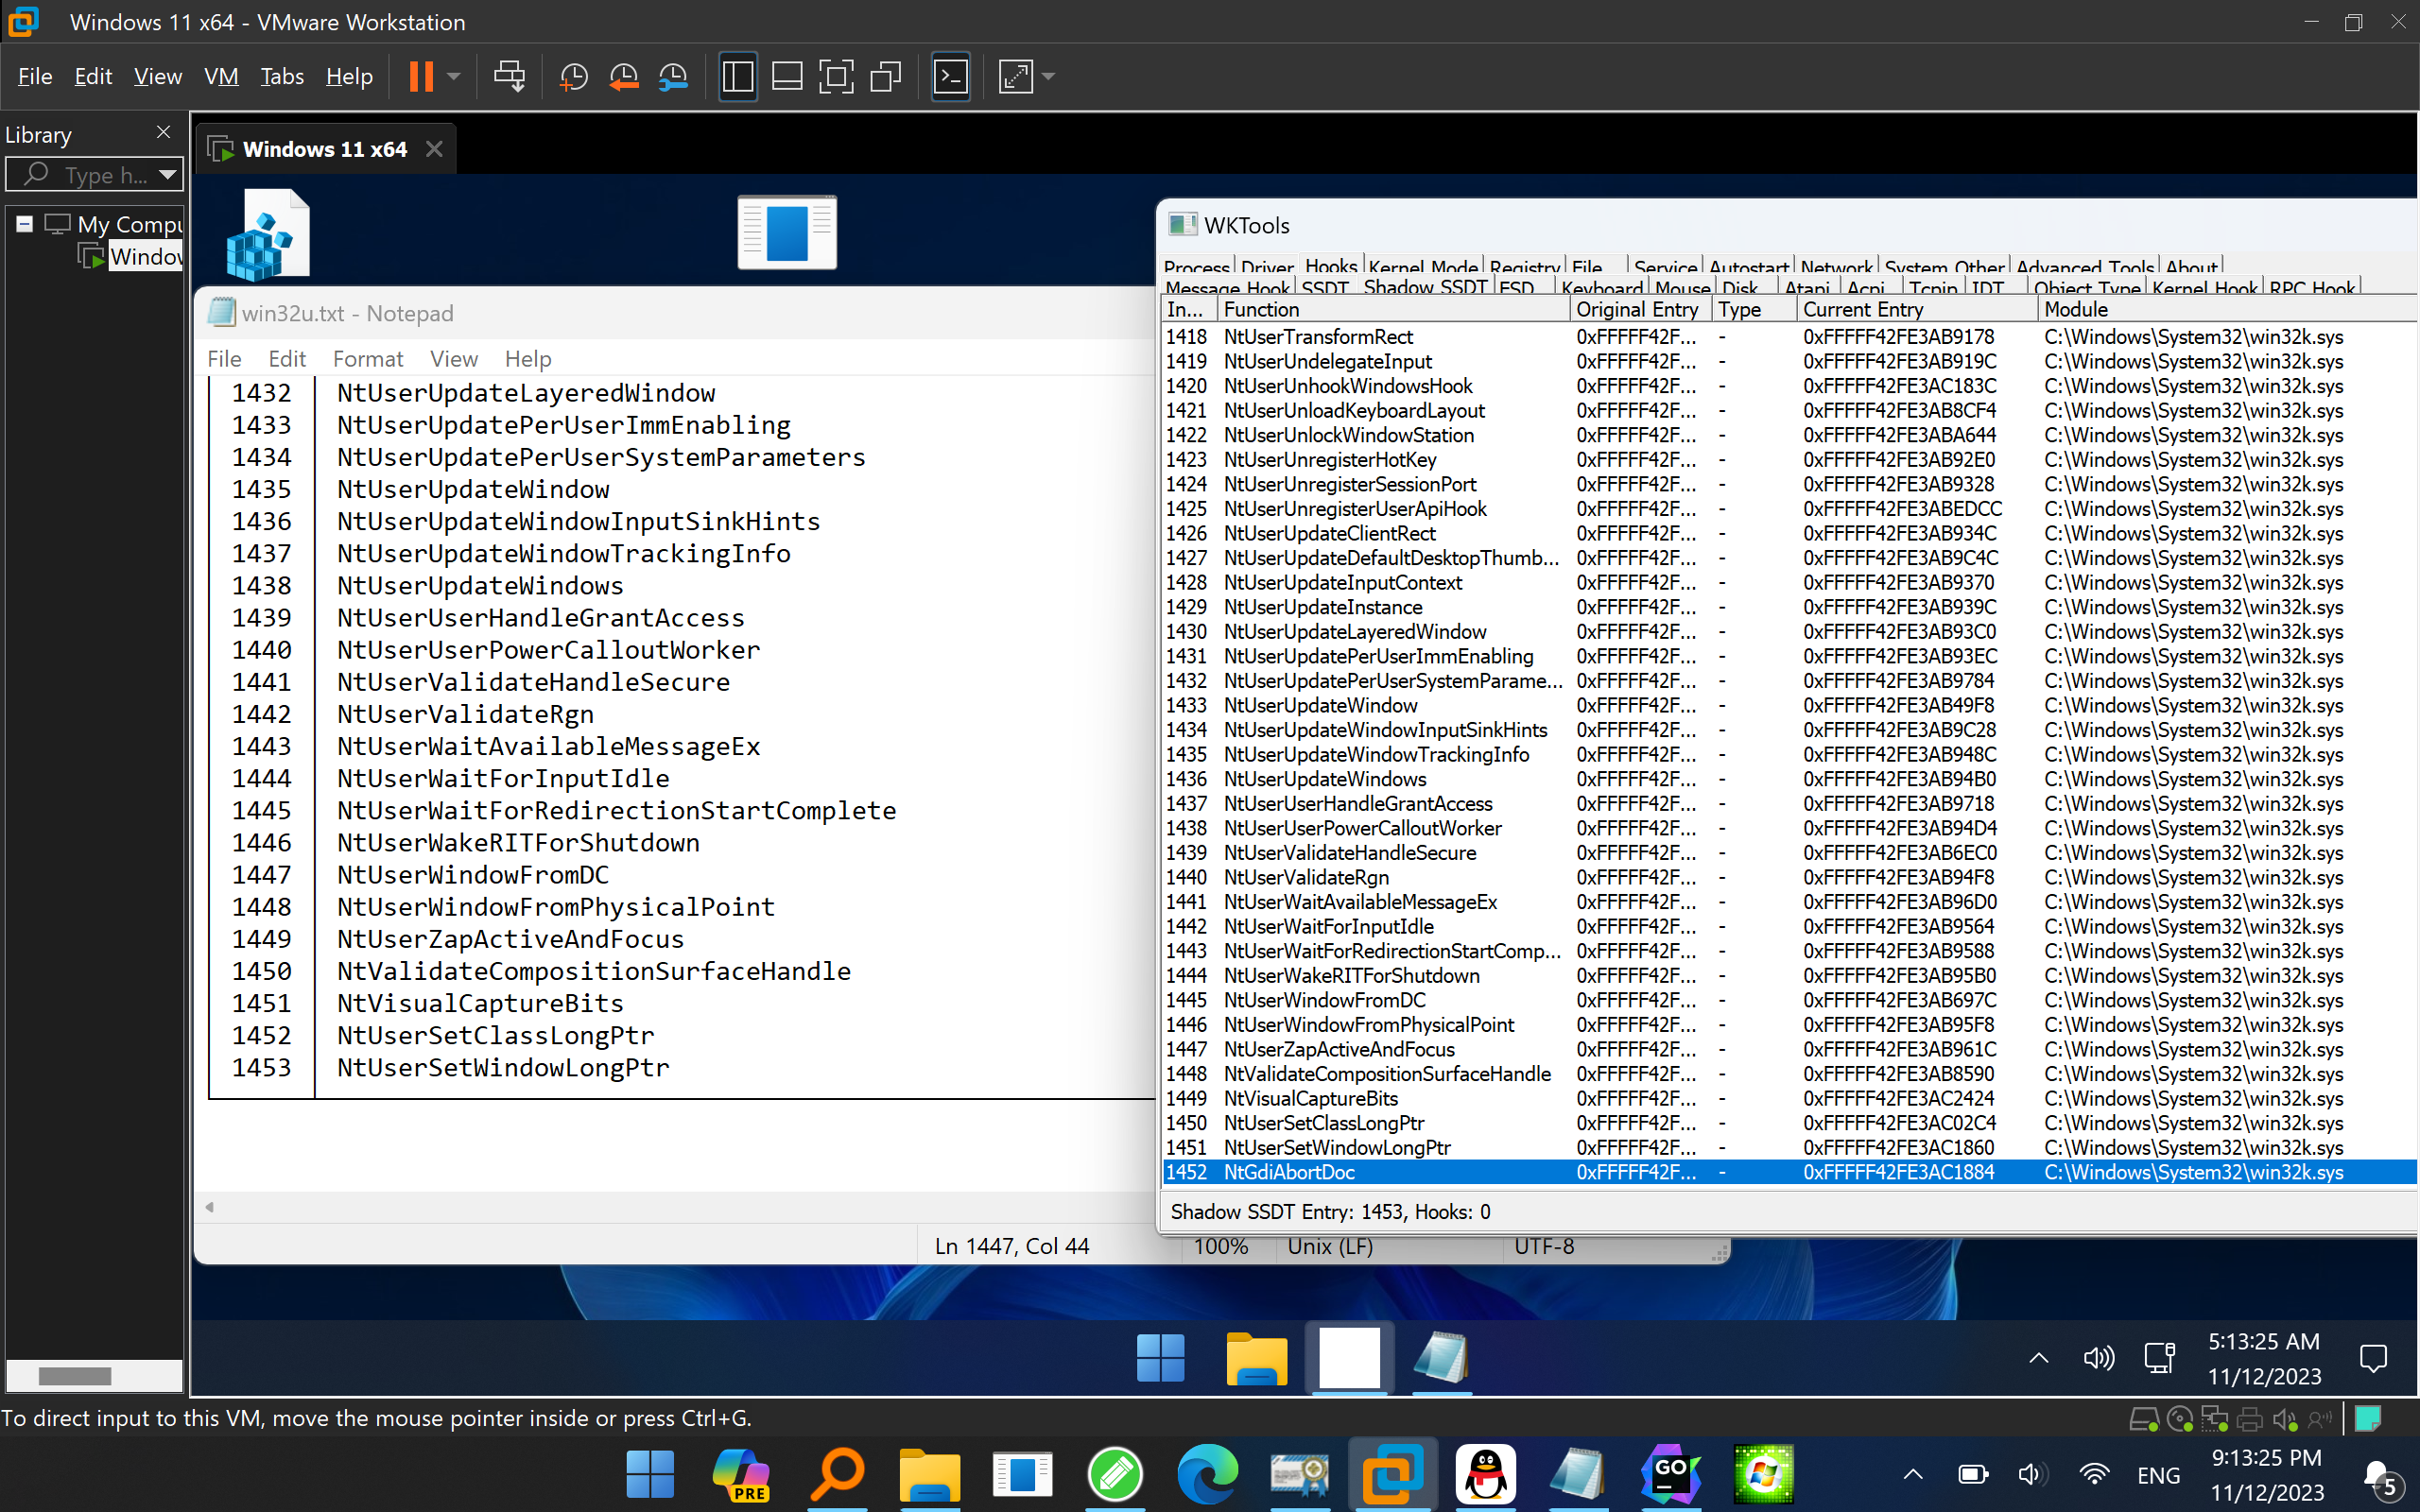Image resolution: width=2420 pixels, height=1512 pixels.
Task: Suspend the virtual machine
Action: pyautogui.click(x=421, y=75)
